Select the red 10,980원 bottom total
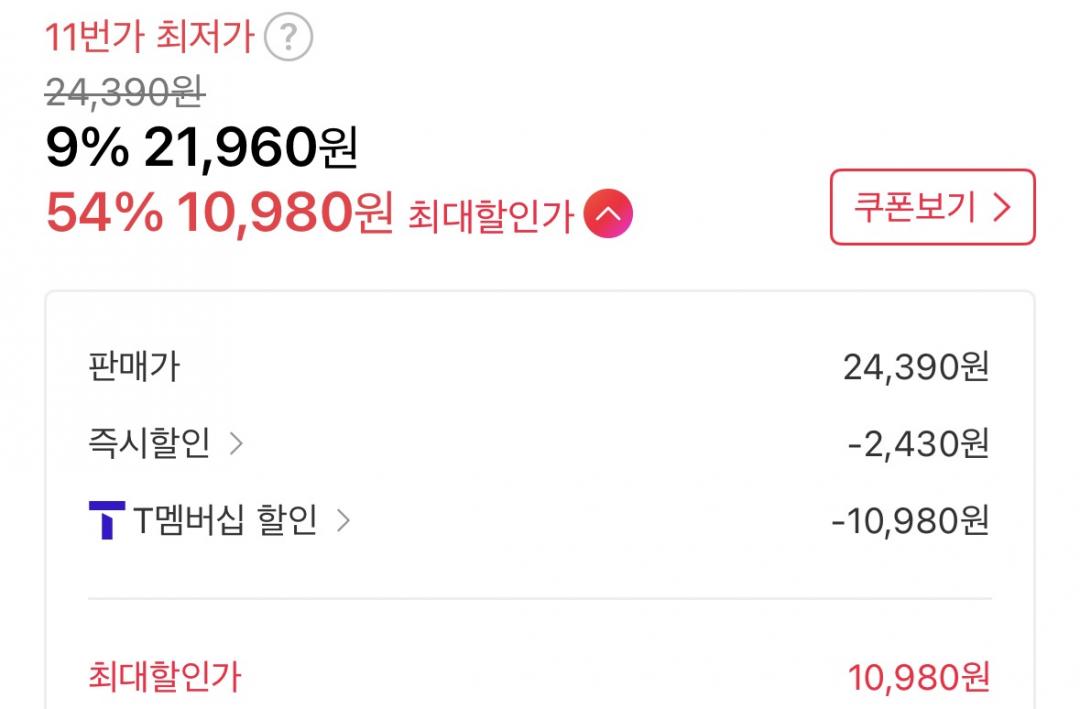The height and width of the screenshot is (709, 1080). click(919, 678)
